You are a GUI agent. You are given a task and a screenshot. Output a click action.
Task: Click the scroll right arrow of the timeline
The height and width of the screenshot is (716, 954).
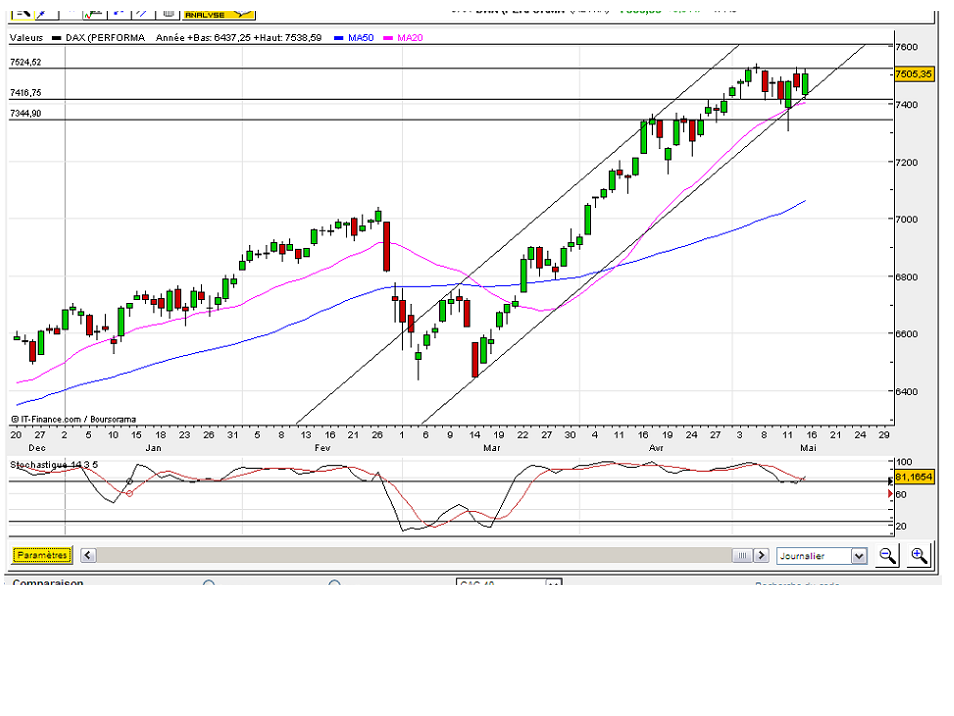pyautogui.click(x=761, y=555)
